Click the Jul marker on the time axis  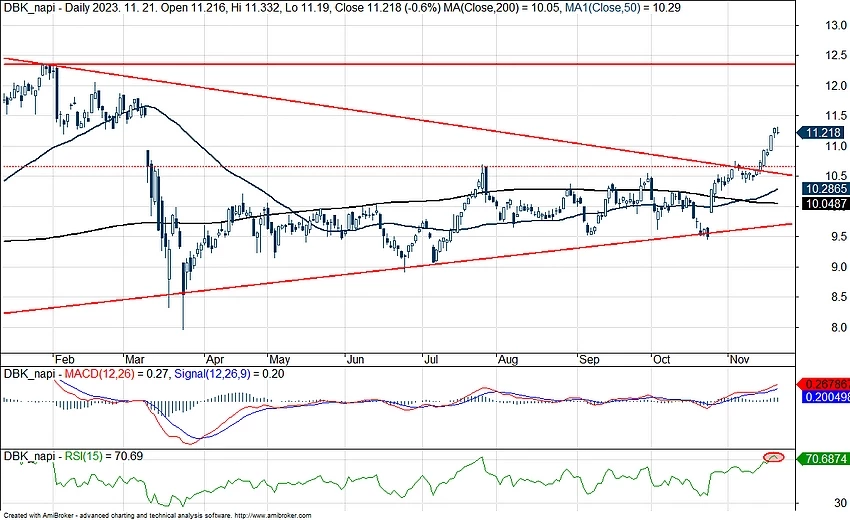432,357
